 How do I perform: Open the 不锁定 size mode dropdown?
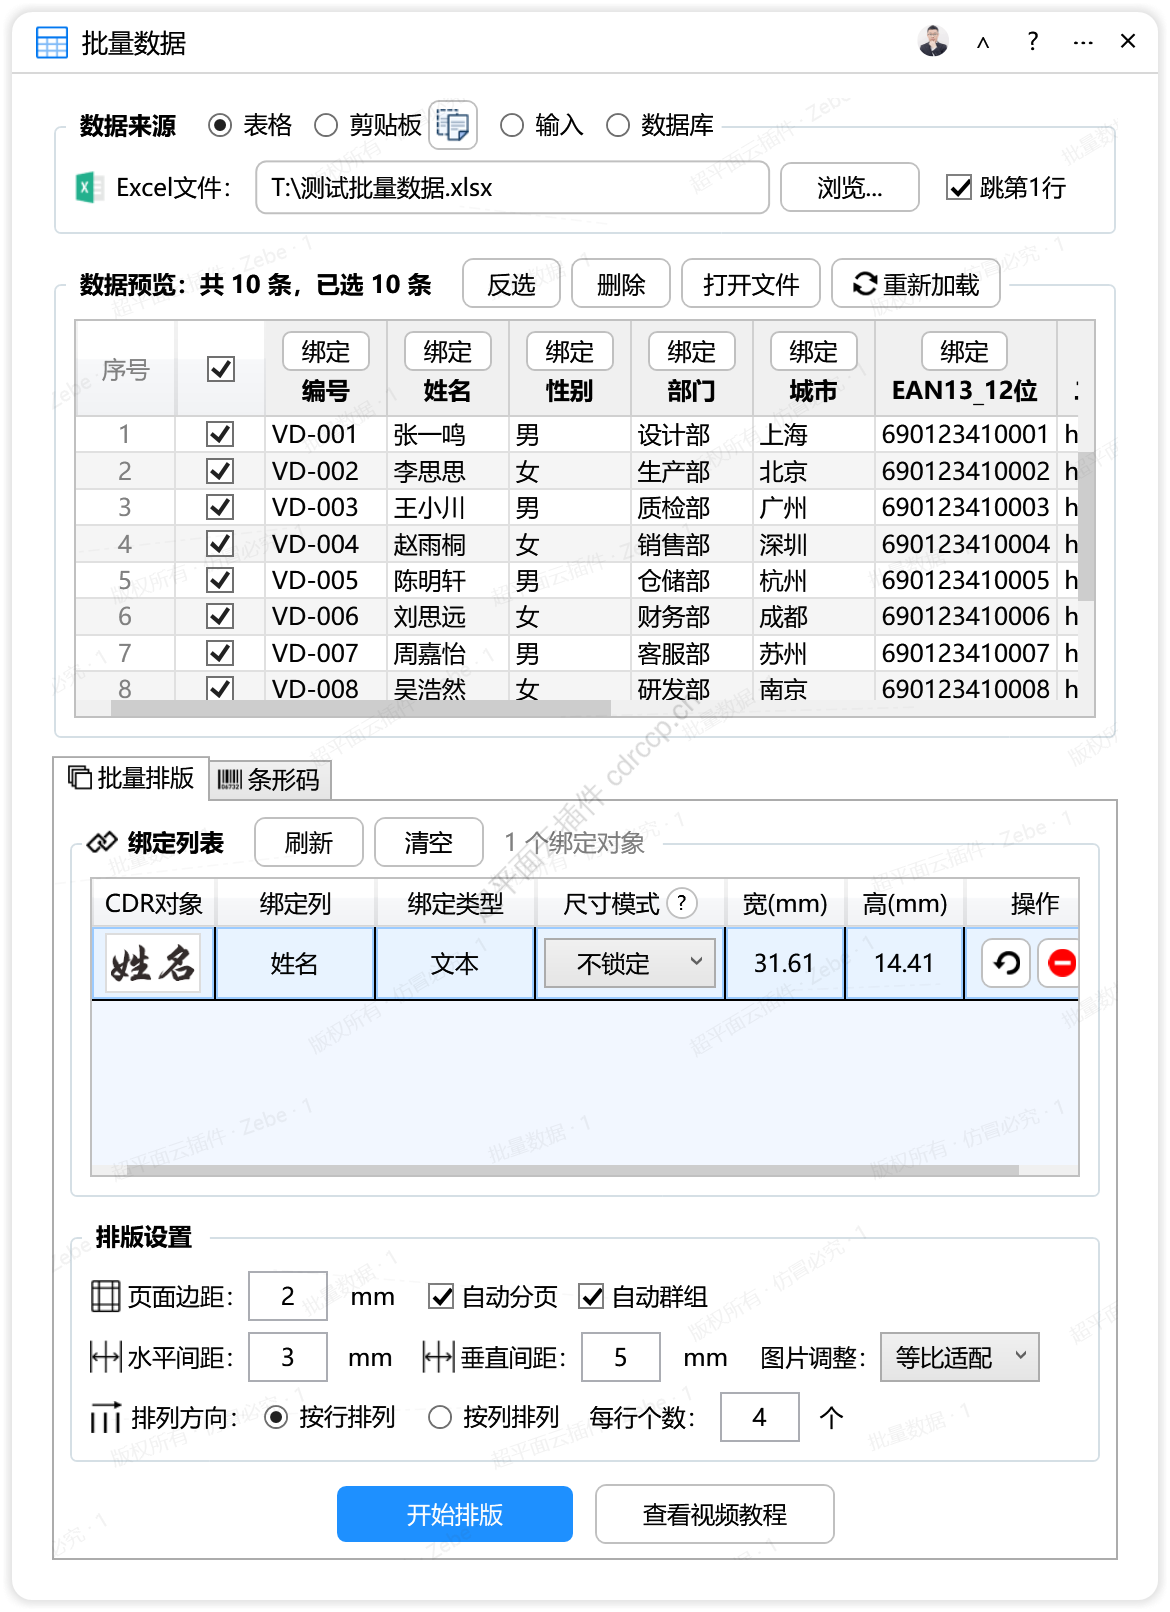pos(630,963)
